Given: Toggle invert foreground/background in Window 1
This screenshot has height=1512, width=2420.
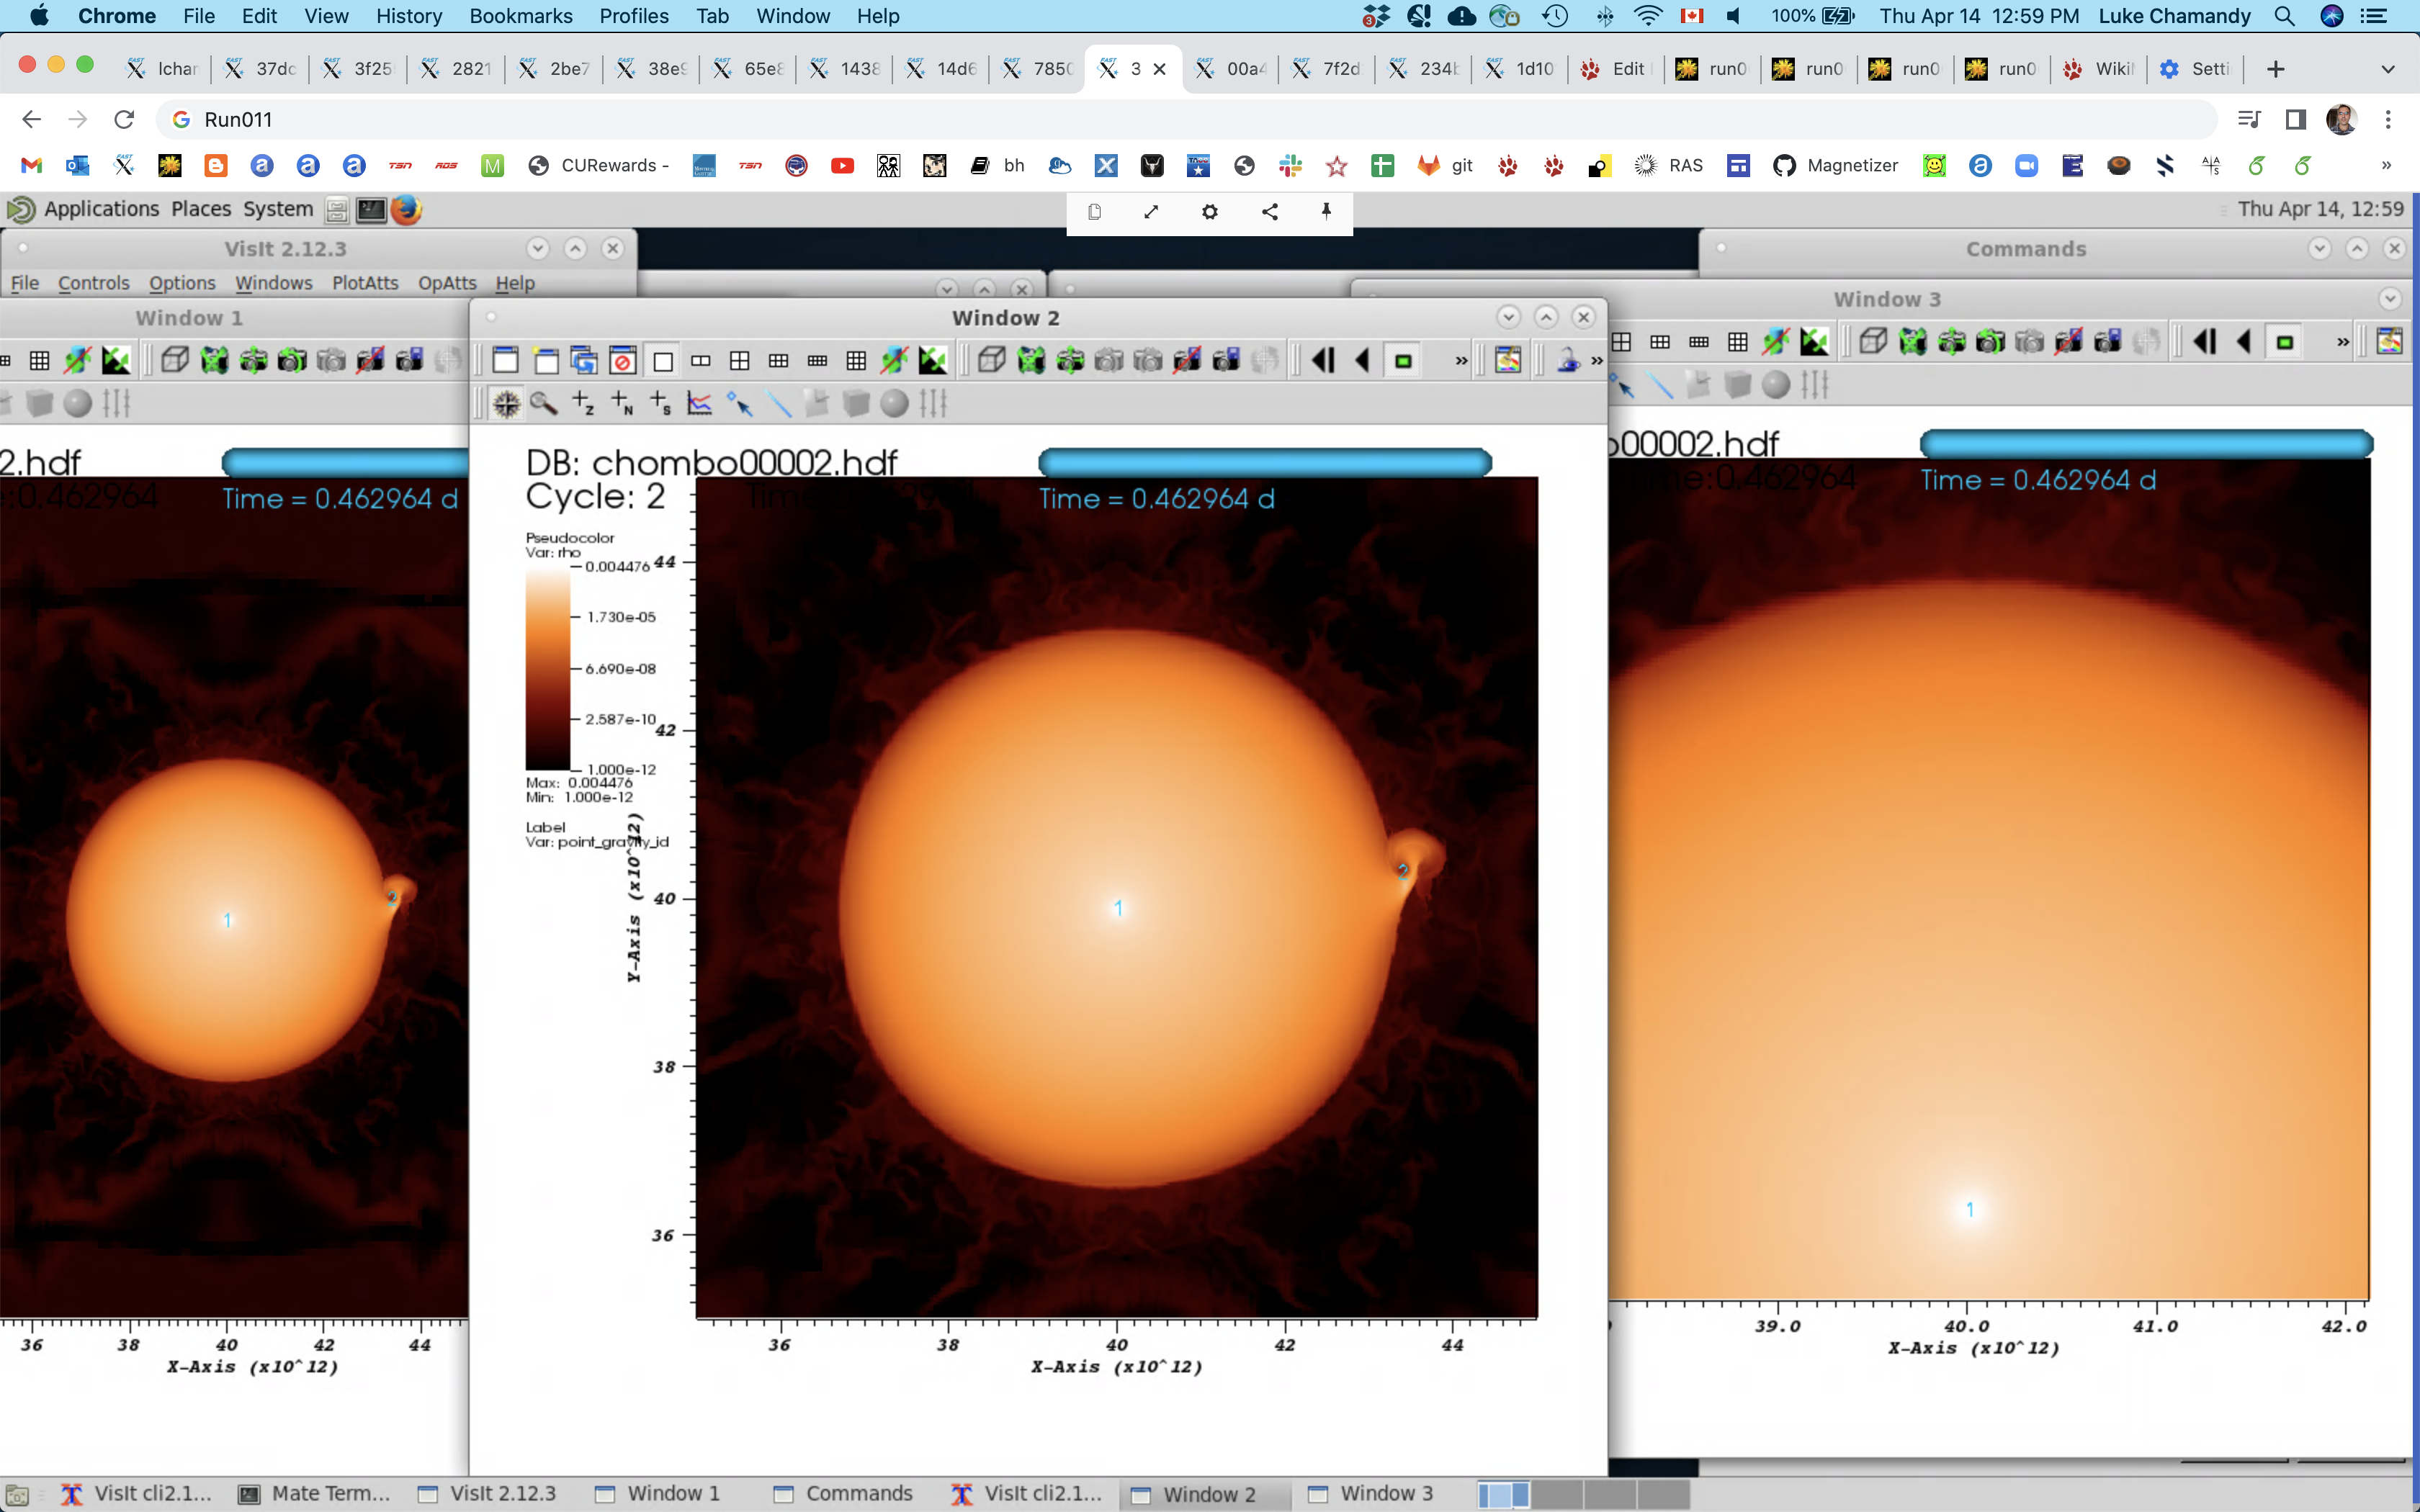Looking at the screenshot, I should click(x=116, y=360).
